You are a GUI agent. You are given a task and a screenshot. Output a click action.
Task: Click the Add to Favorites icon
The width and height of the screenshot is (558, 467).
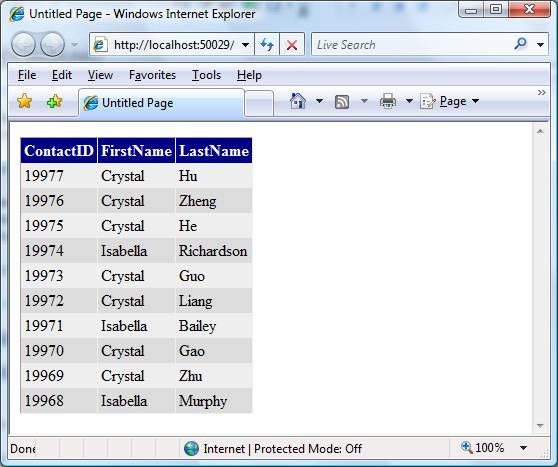54,101
